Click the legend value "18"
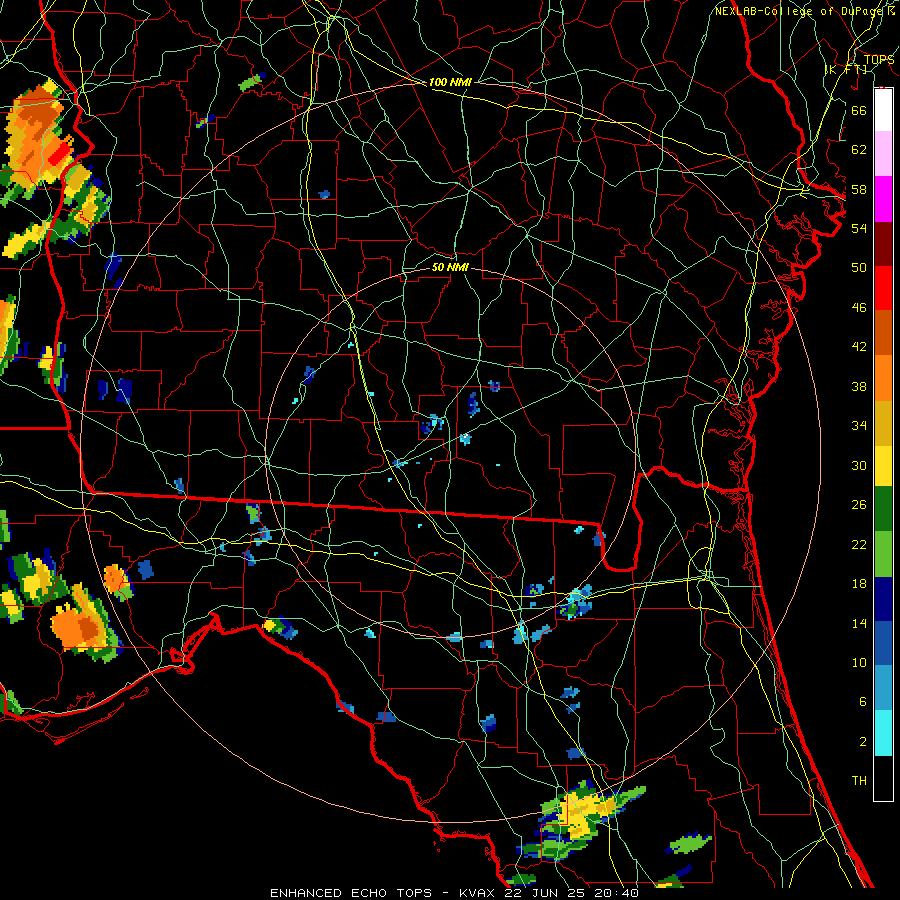Image resolution: width=900 pixels, height=900 pixels. [x=859, y=584]
